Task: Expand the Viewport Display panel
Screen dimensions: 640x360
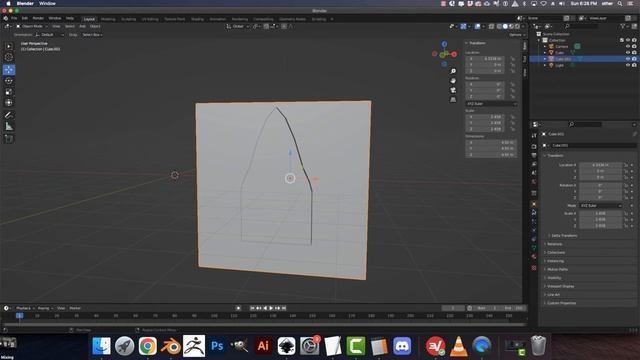Action: click(560, 286)
